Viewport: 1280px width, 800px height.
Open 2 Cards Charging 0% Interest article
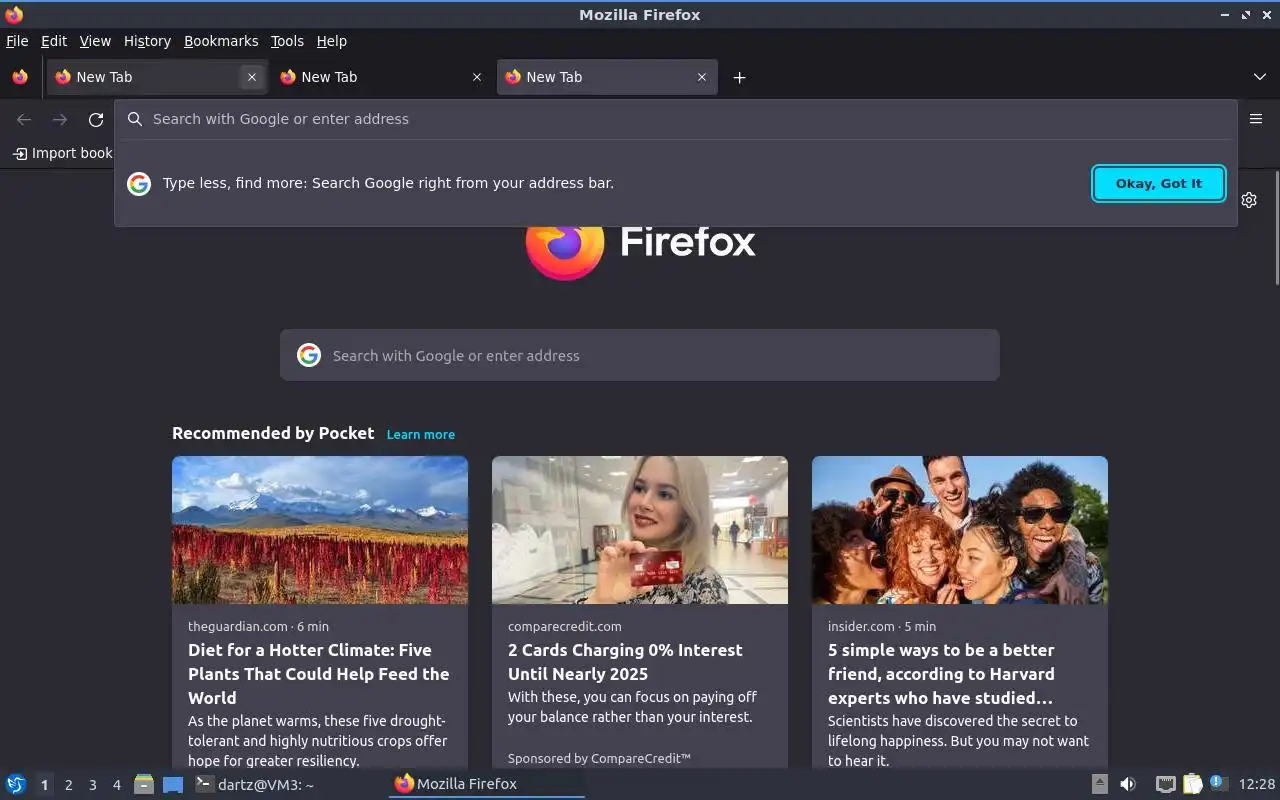click(625, 662)
